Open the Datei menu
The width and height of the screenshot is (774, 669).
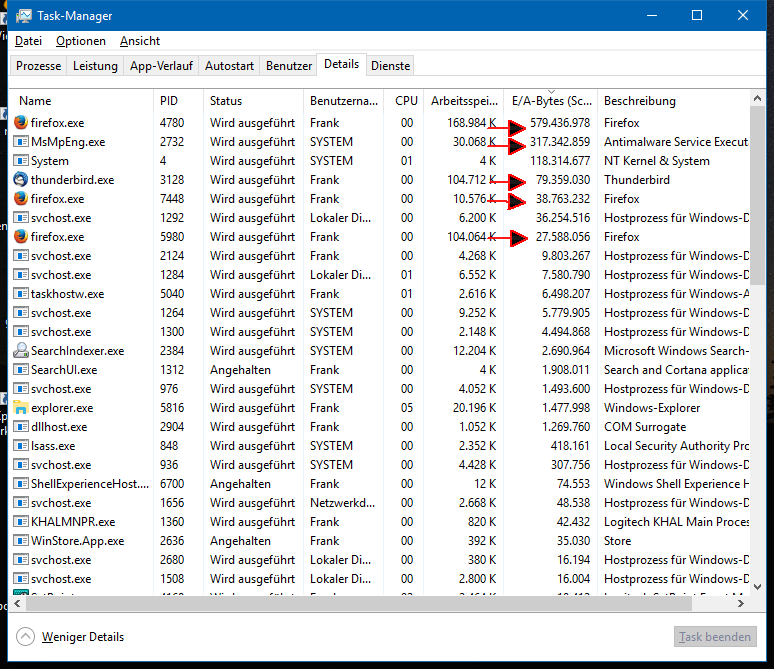(28, 41)
